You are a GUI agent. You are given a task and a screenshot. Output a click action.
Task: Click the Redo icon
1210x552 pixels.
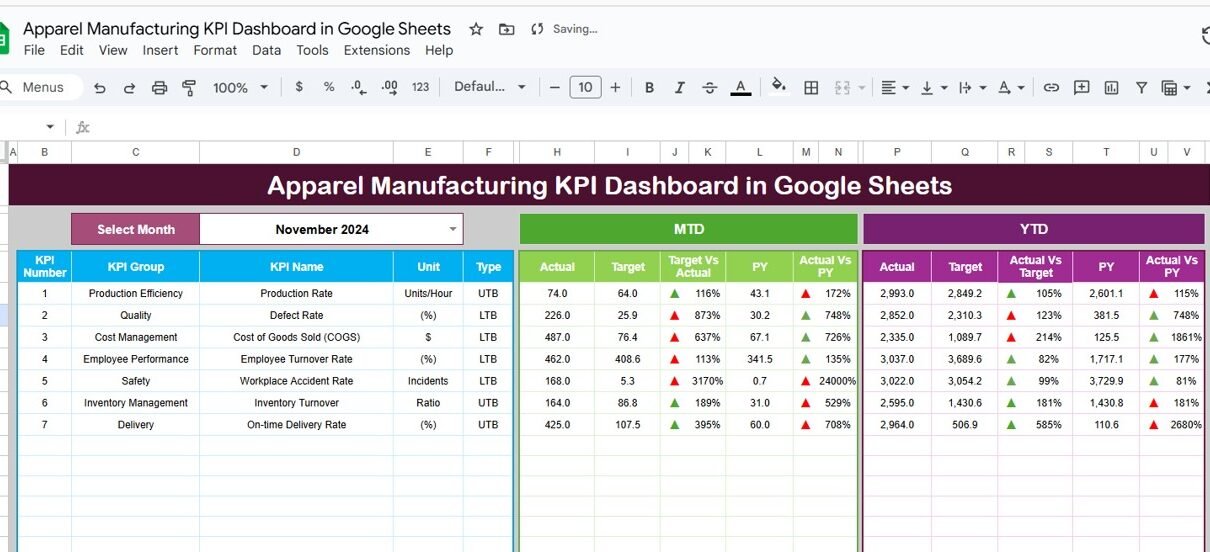(x=129, y=88)
